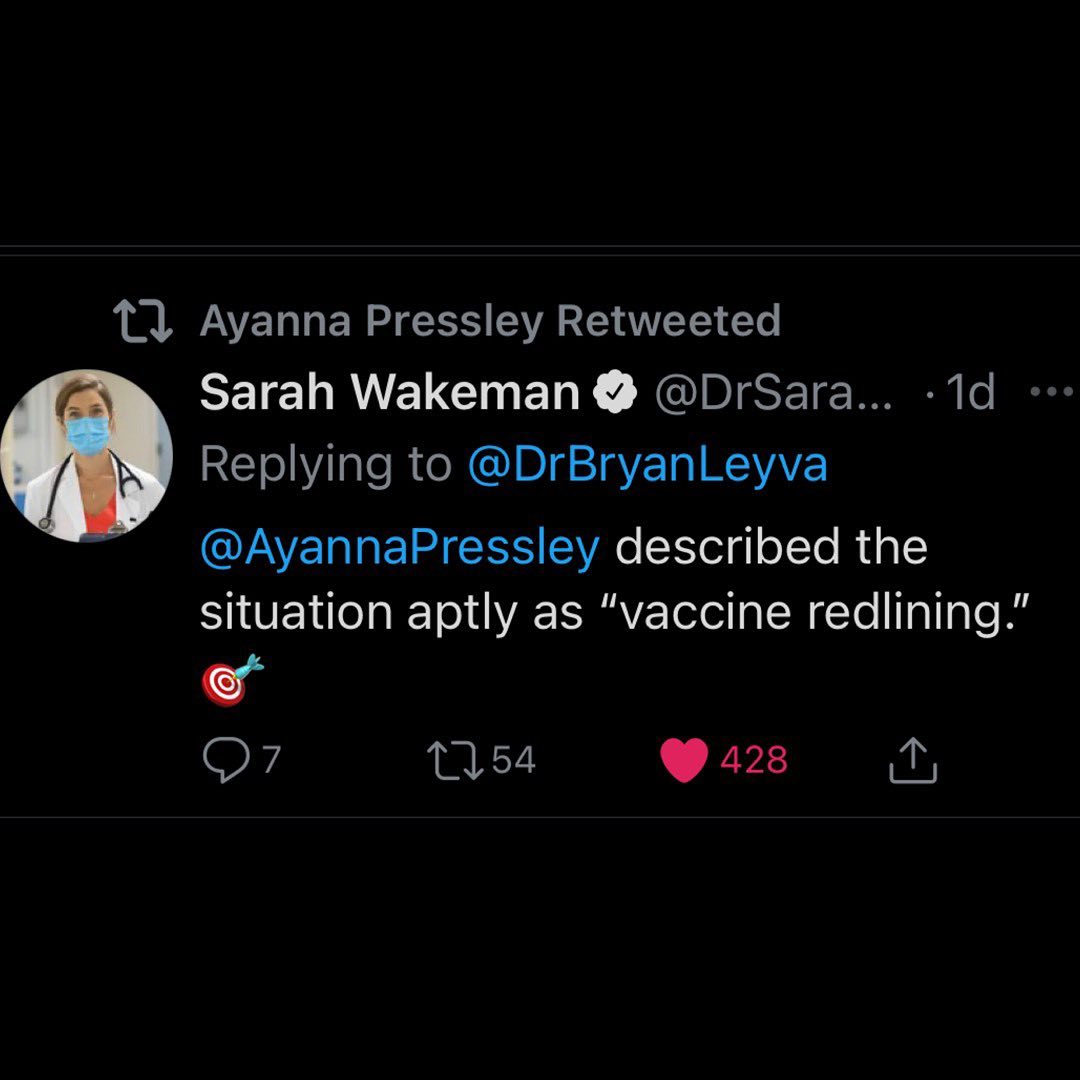Click the "Replying to" text
The height and width of the screenshot is (1080, 1080).
click(x=326, y=465)
